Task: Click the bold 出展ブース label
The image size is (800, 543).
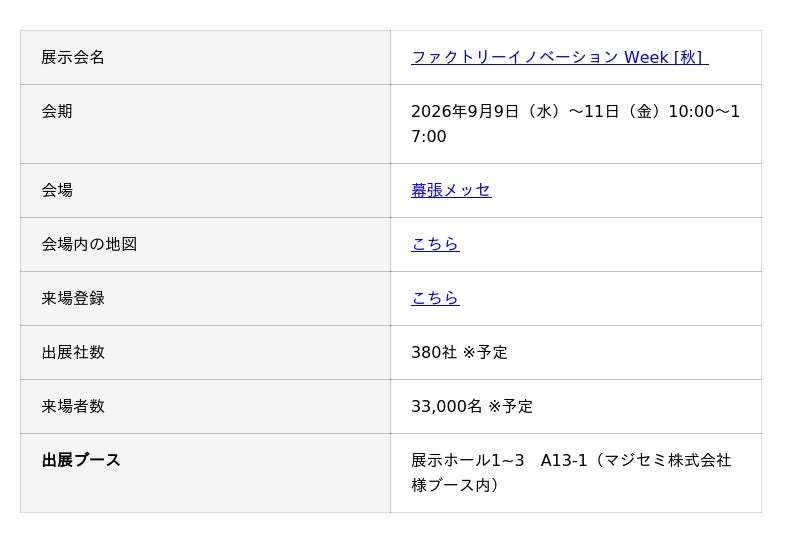Action: click(81, 460)
